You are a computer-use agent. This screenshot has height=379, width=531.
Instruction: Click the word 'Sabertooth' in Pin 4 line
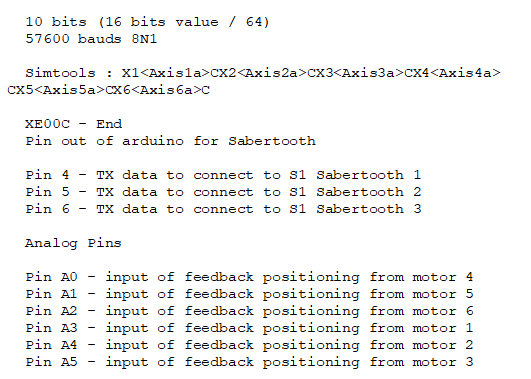coord(360,175)
